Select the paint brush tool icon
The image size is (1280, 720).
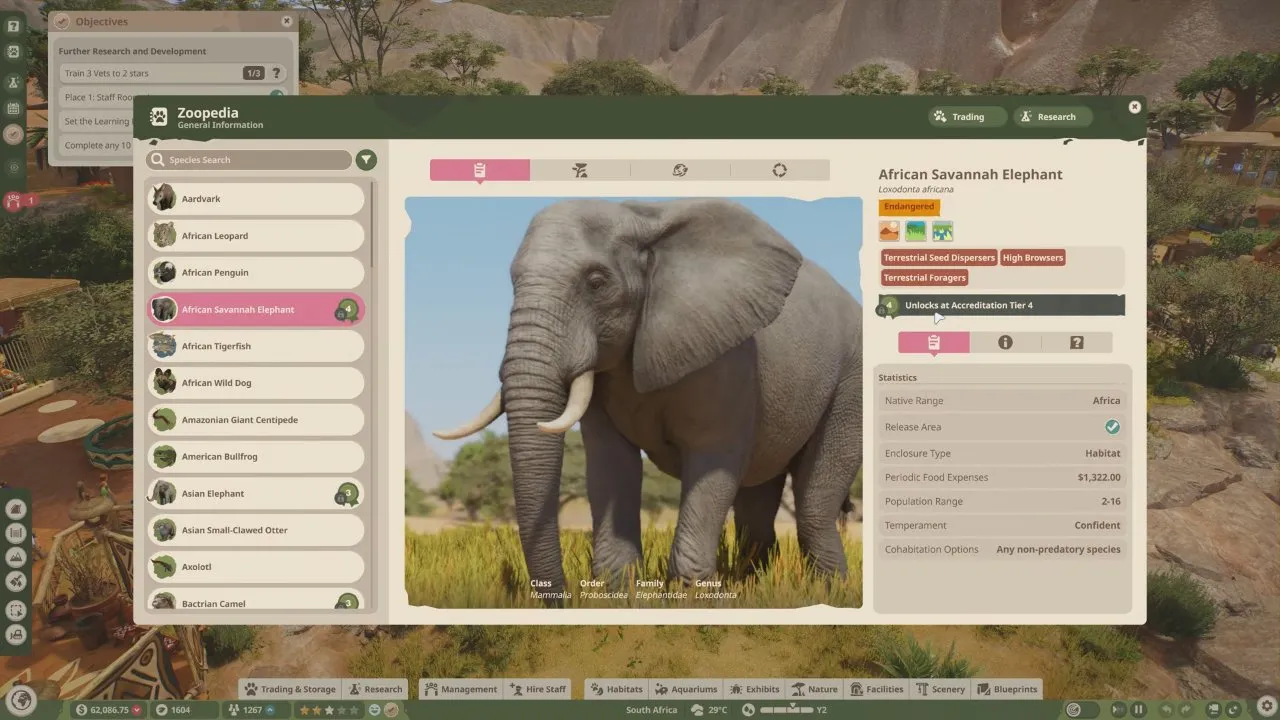click(x=15, y=580)
